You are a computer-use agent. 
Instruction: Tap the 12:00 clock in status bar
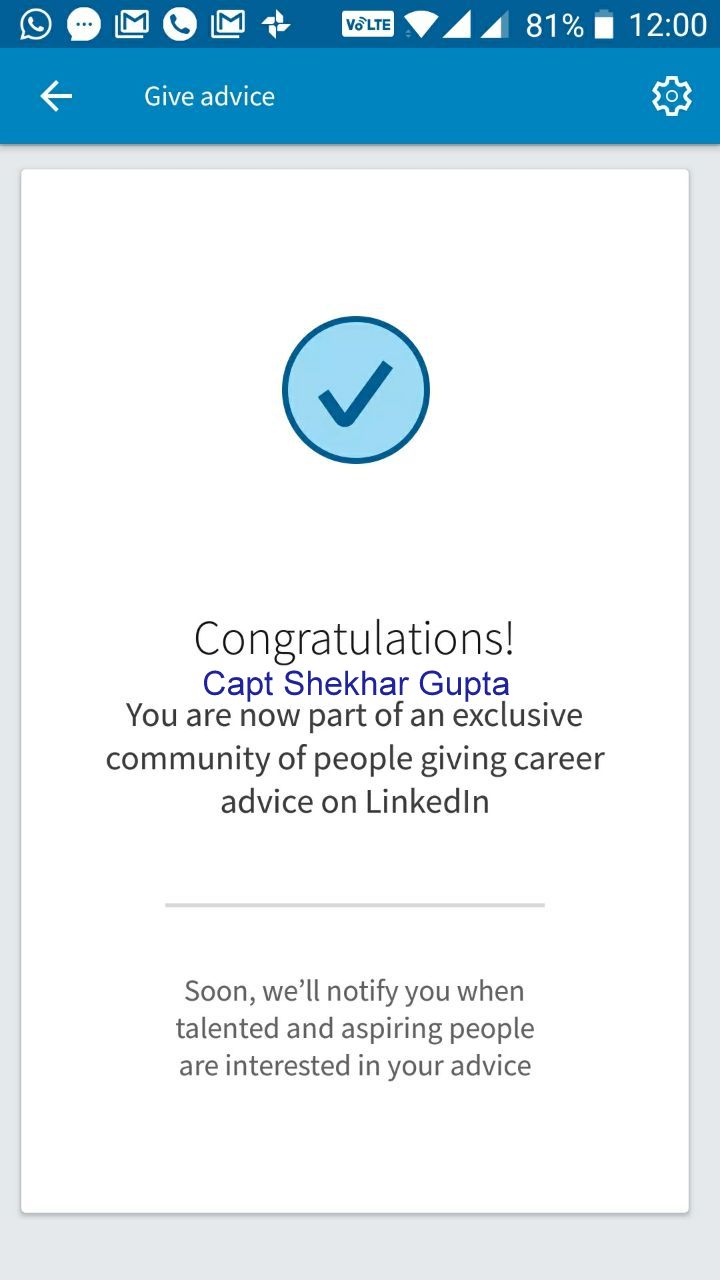tap(667, 24)
